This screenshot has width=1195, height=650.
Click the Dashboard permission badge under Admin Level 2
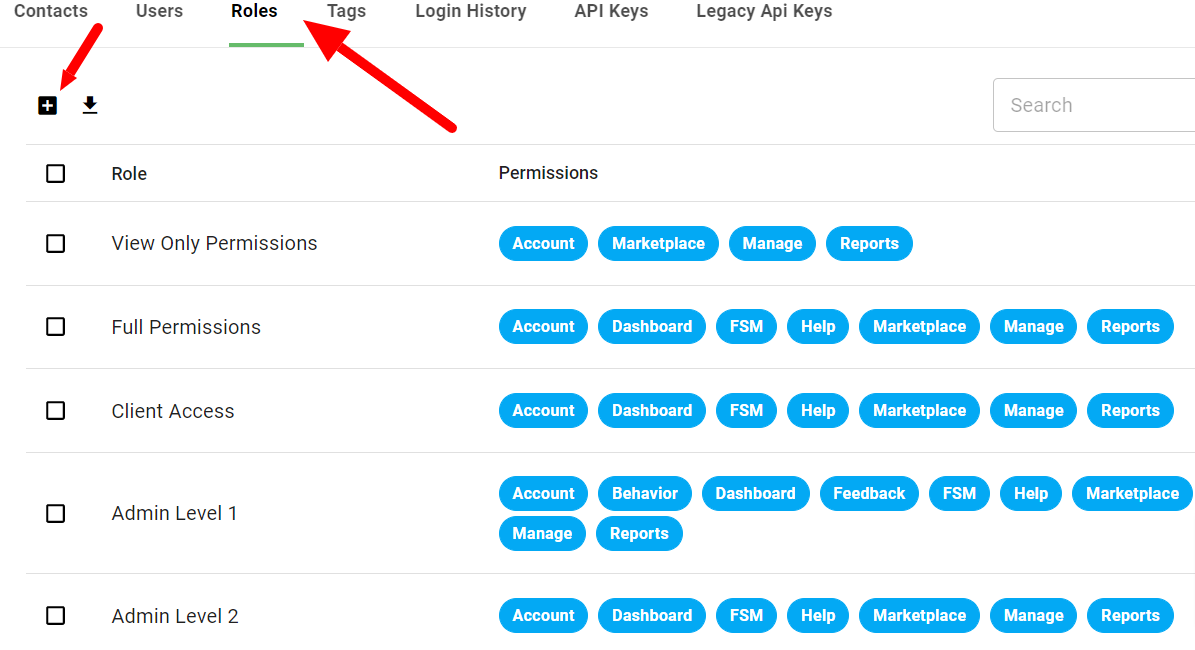[x=651, y=616]
